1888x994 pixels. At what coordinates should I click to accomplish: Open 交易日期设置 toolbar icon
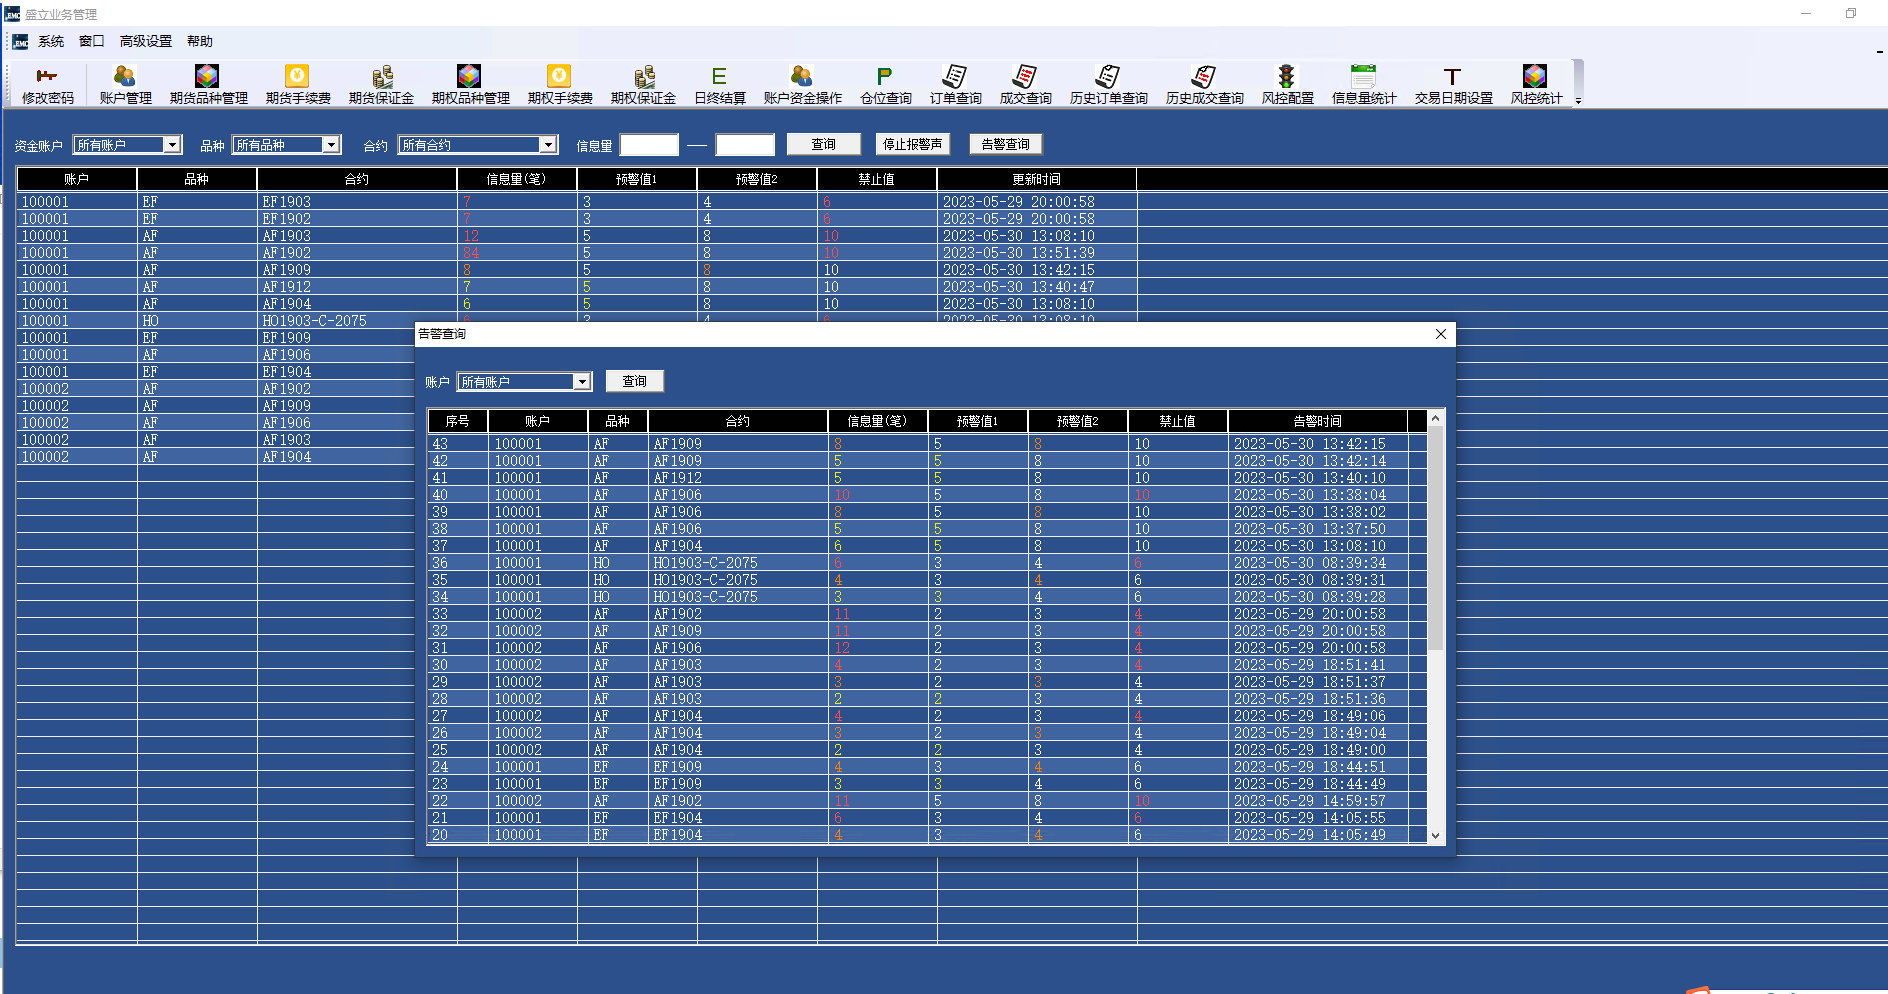1453,86
